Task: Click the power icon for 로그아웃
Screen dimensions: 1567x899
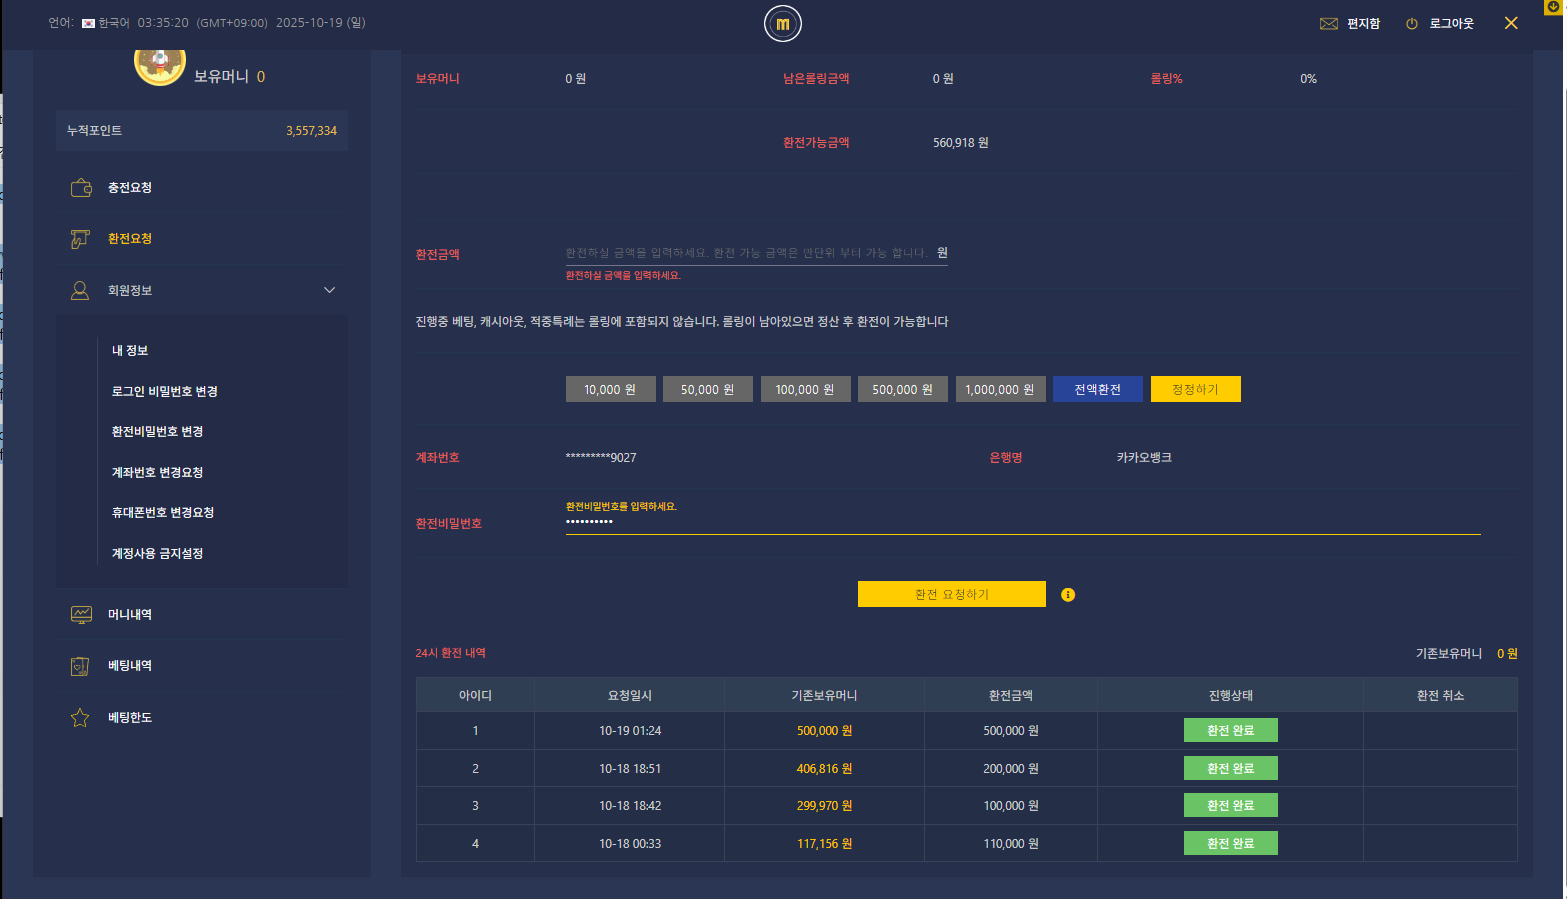Action: (x=1412, y=24)
